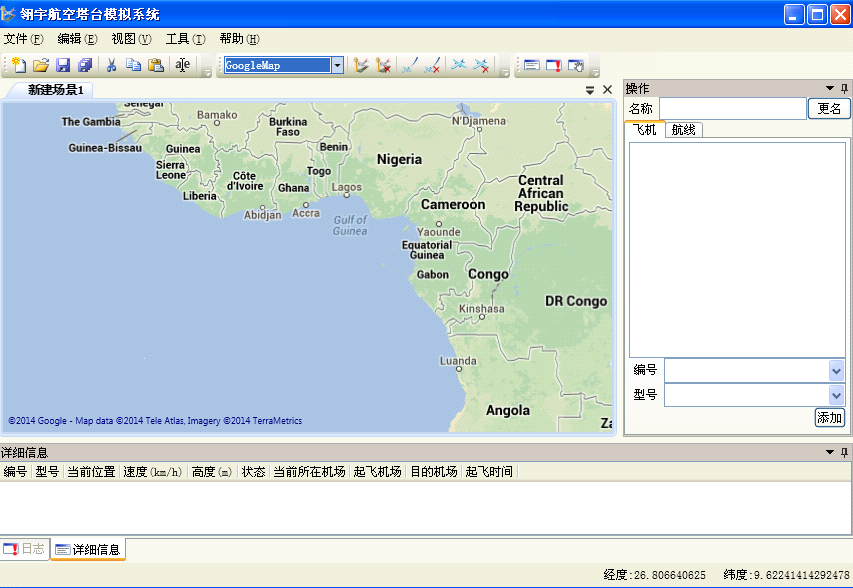Click the delete route icon with red X
This screenshot has width=853, height=588.
432,65
